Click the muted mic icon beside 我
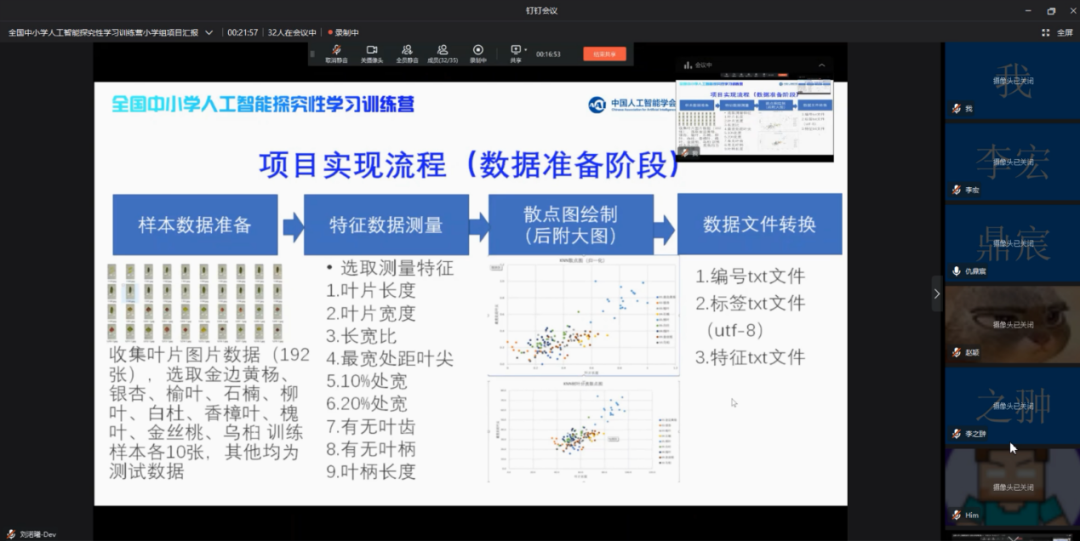Viewport: 1080px width, 541px height. point(956,108)
